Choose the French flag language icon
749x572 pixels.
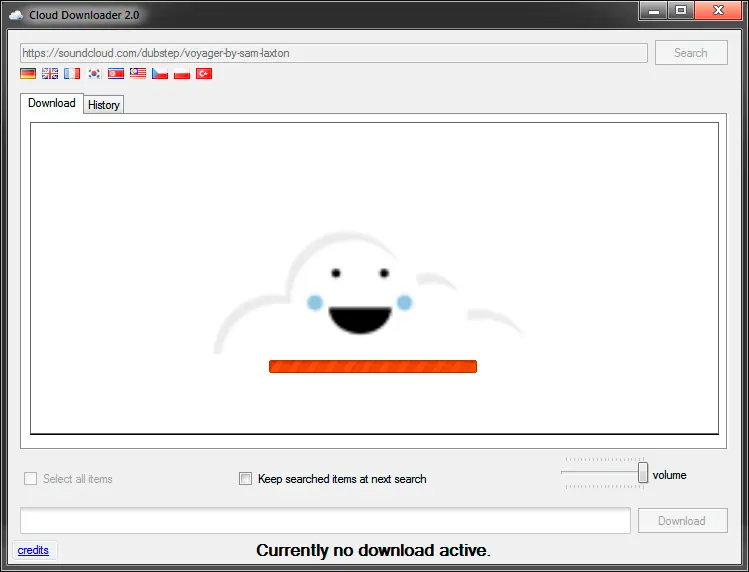point(72,74)
